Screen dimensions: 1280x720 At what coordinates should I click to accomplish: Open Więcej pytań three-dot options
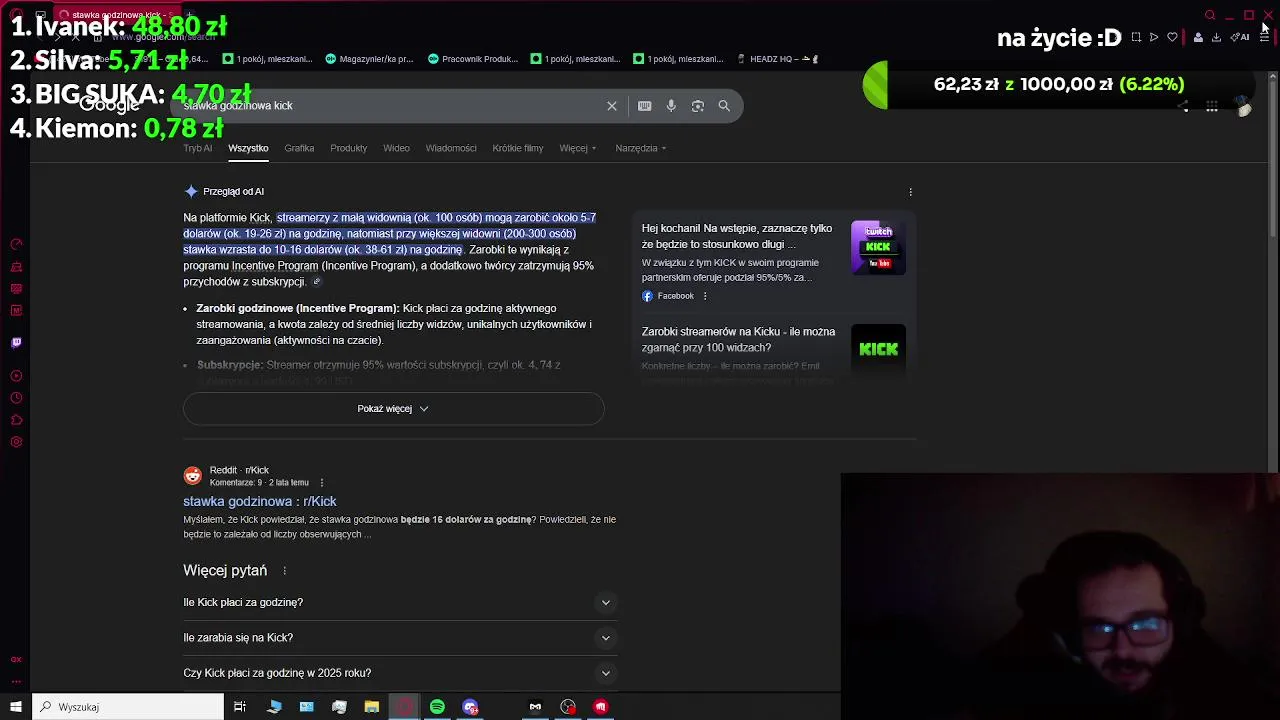point(284,571)
